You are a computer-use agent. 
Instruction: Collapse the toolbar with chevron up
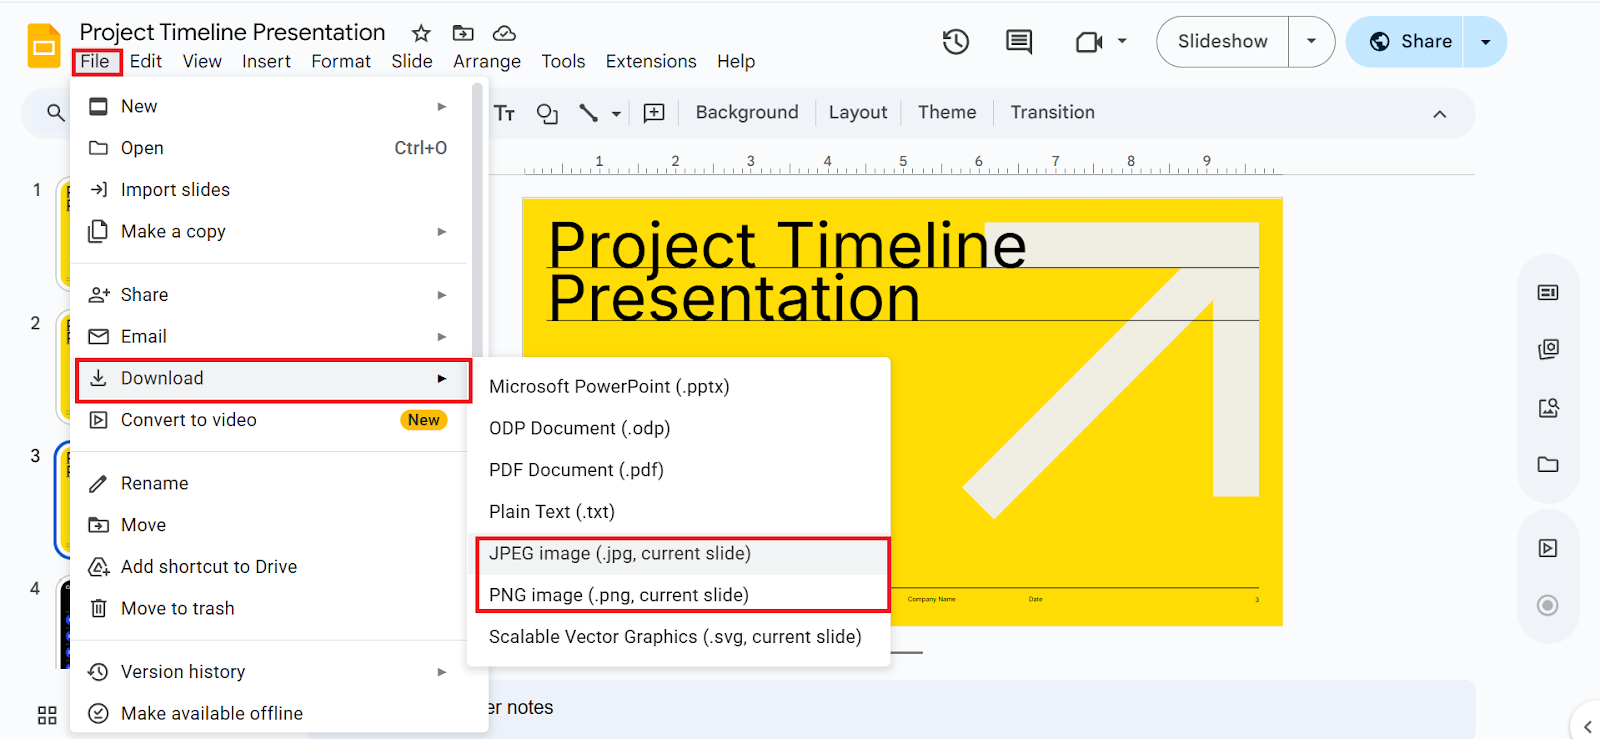[1439, 114]
